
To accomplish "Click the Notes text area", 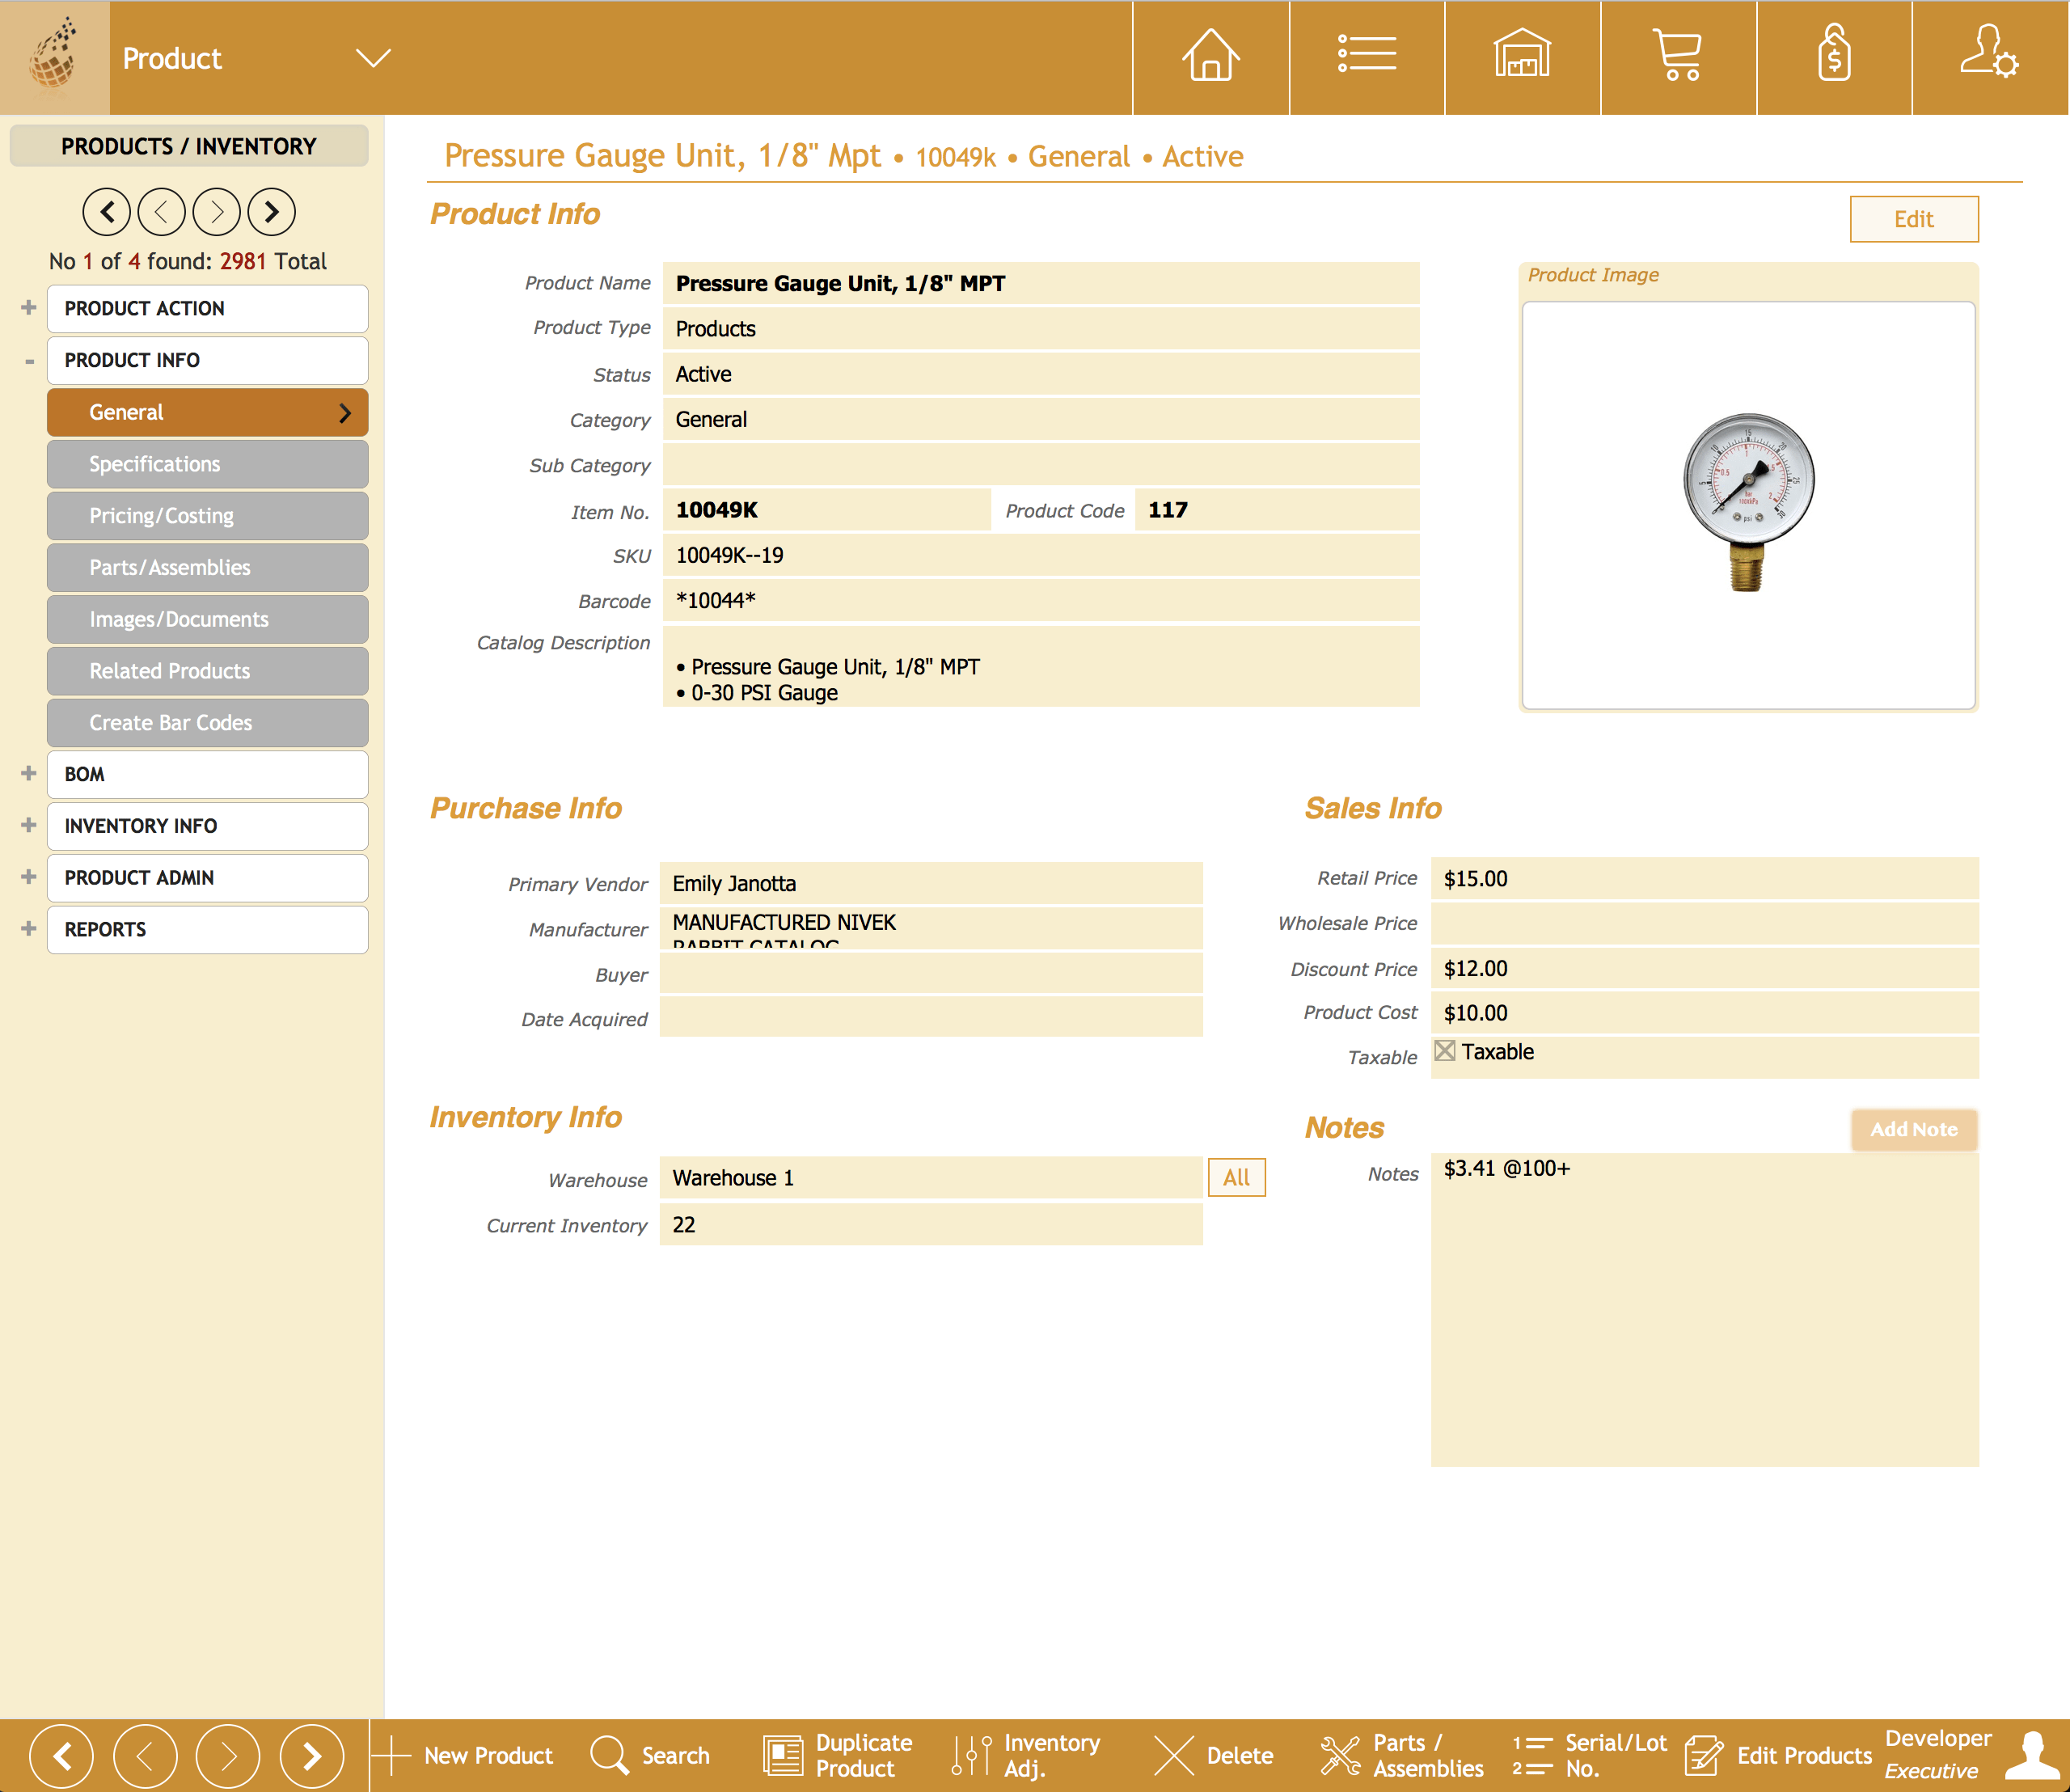I will point(1705,1310).
